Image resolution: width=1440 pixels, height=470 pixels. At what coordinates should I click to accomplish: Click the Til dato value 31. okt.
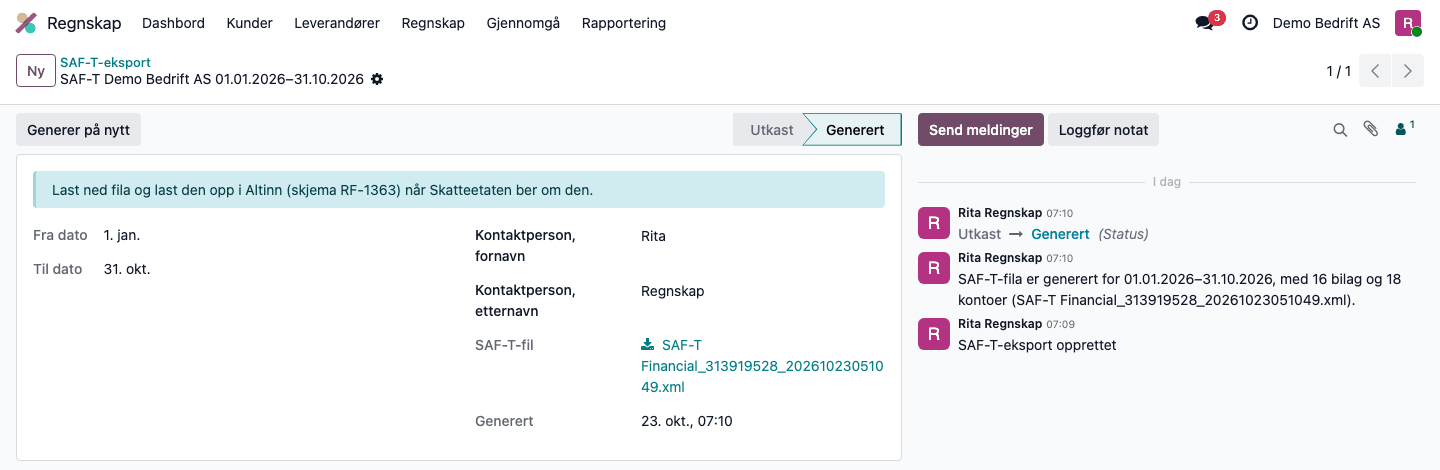click(x=127, y=269)
